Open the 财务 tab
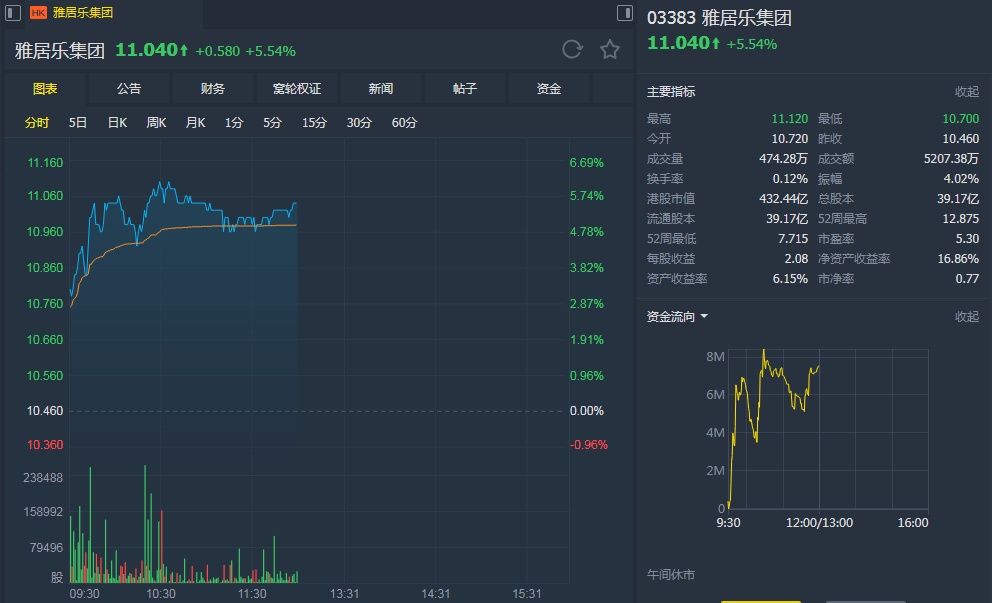992x603 pixels. [x=213, y=89]
